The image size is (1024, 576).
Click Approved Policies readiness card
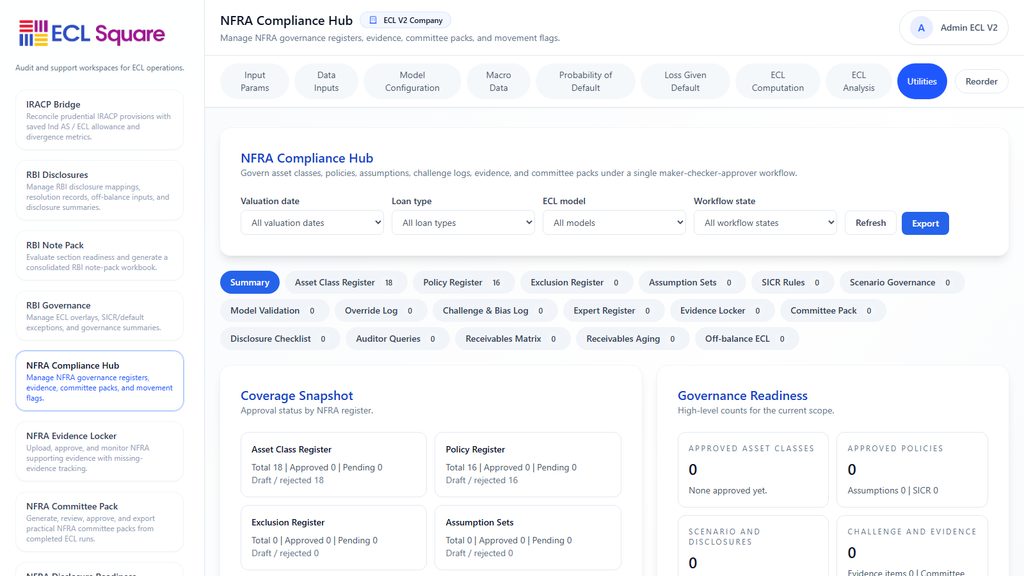[x=912, y=470]
